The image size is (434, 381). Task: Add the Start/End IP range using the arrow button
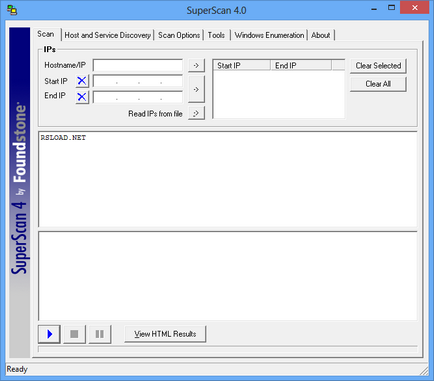click(x=196, y=89)
